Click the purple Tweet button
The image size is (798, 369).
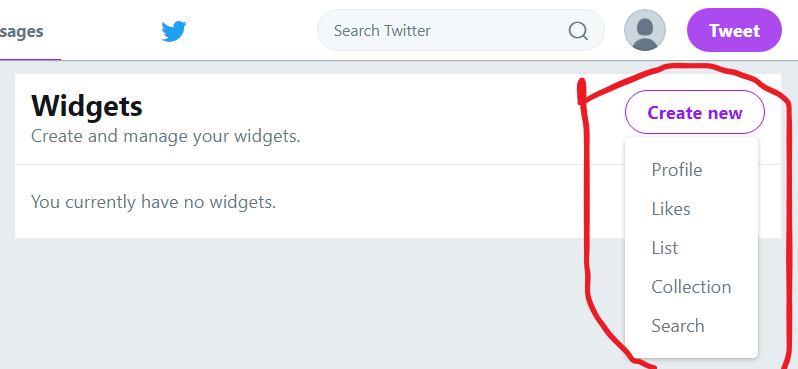734,31
